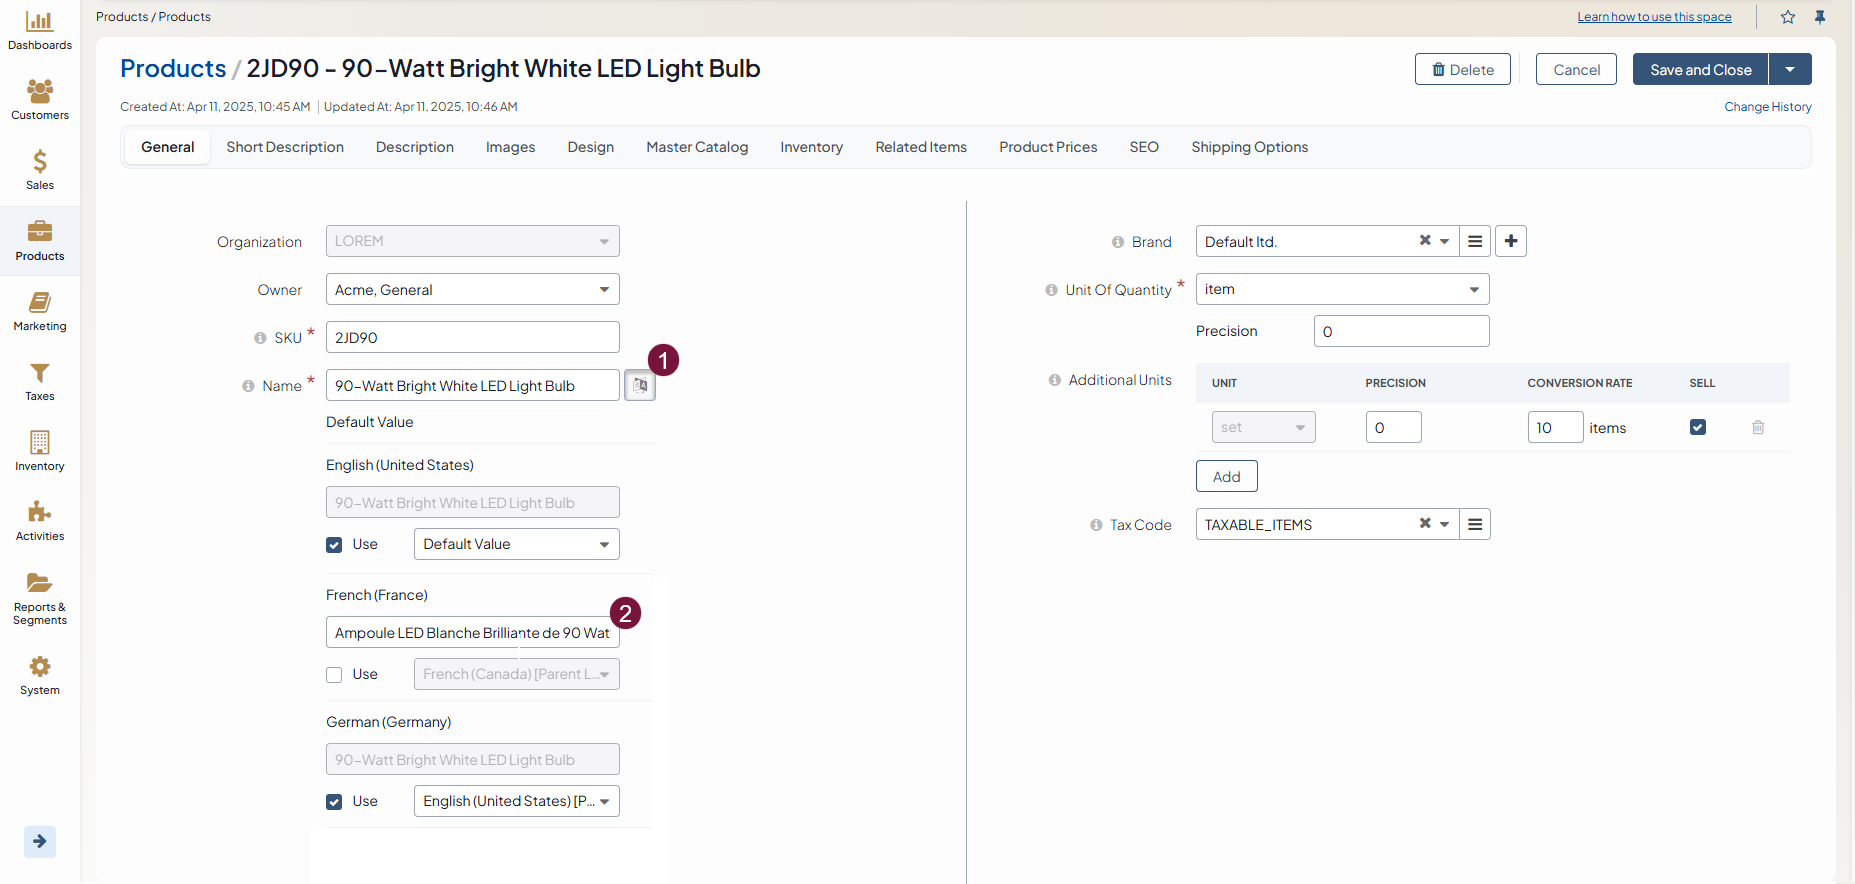Image resolution: width=1855 pixels, height=884 pixels.
Task: Toggle the Sell checkbox for set unit
Action: [x=1698, y=427]
